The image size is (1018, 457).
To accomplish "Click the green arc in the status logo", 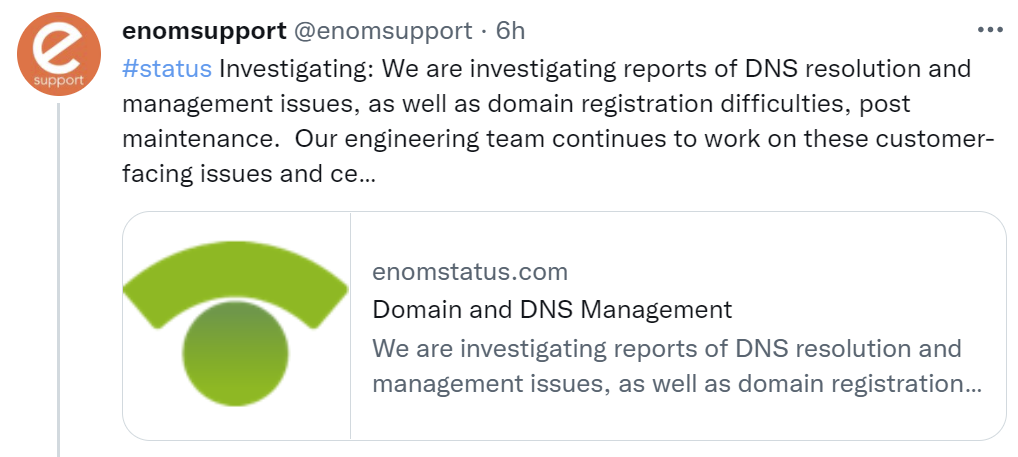I will click(x=235, y=282).
